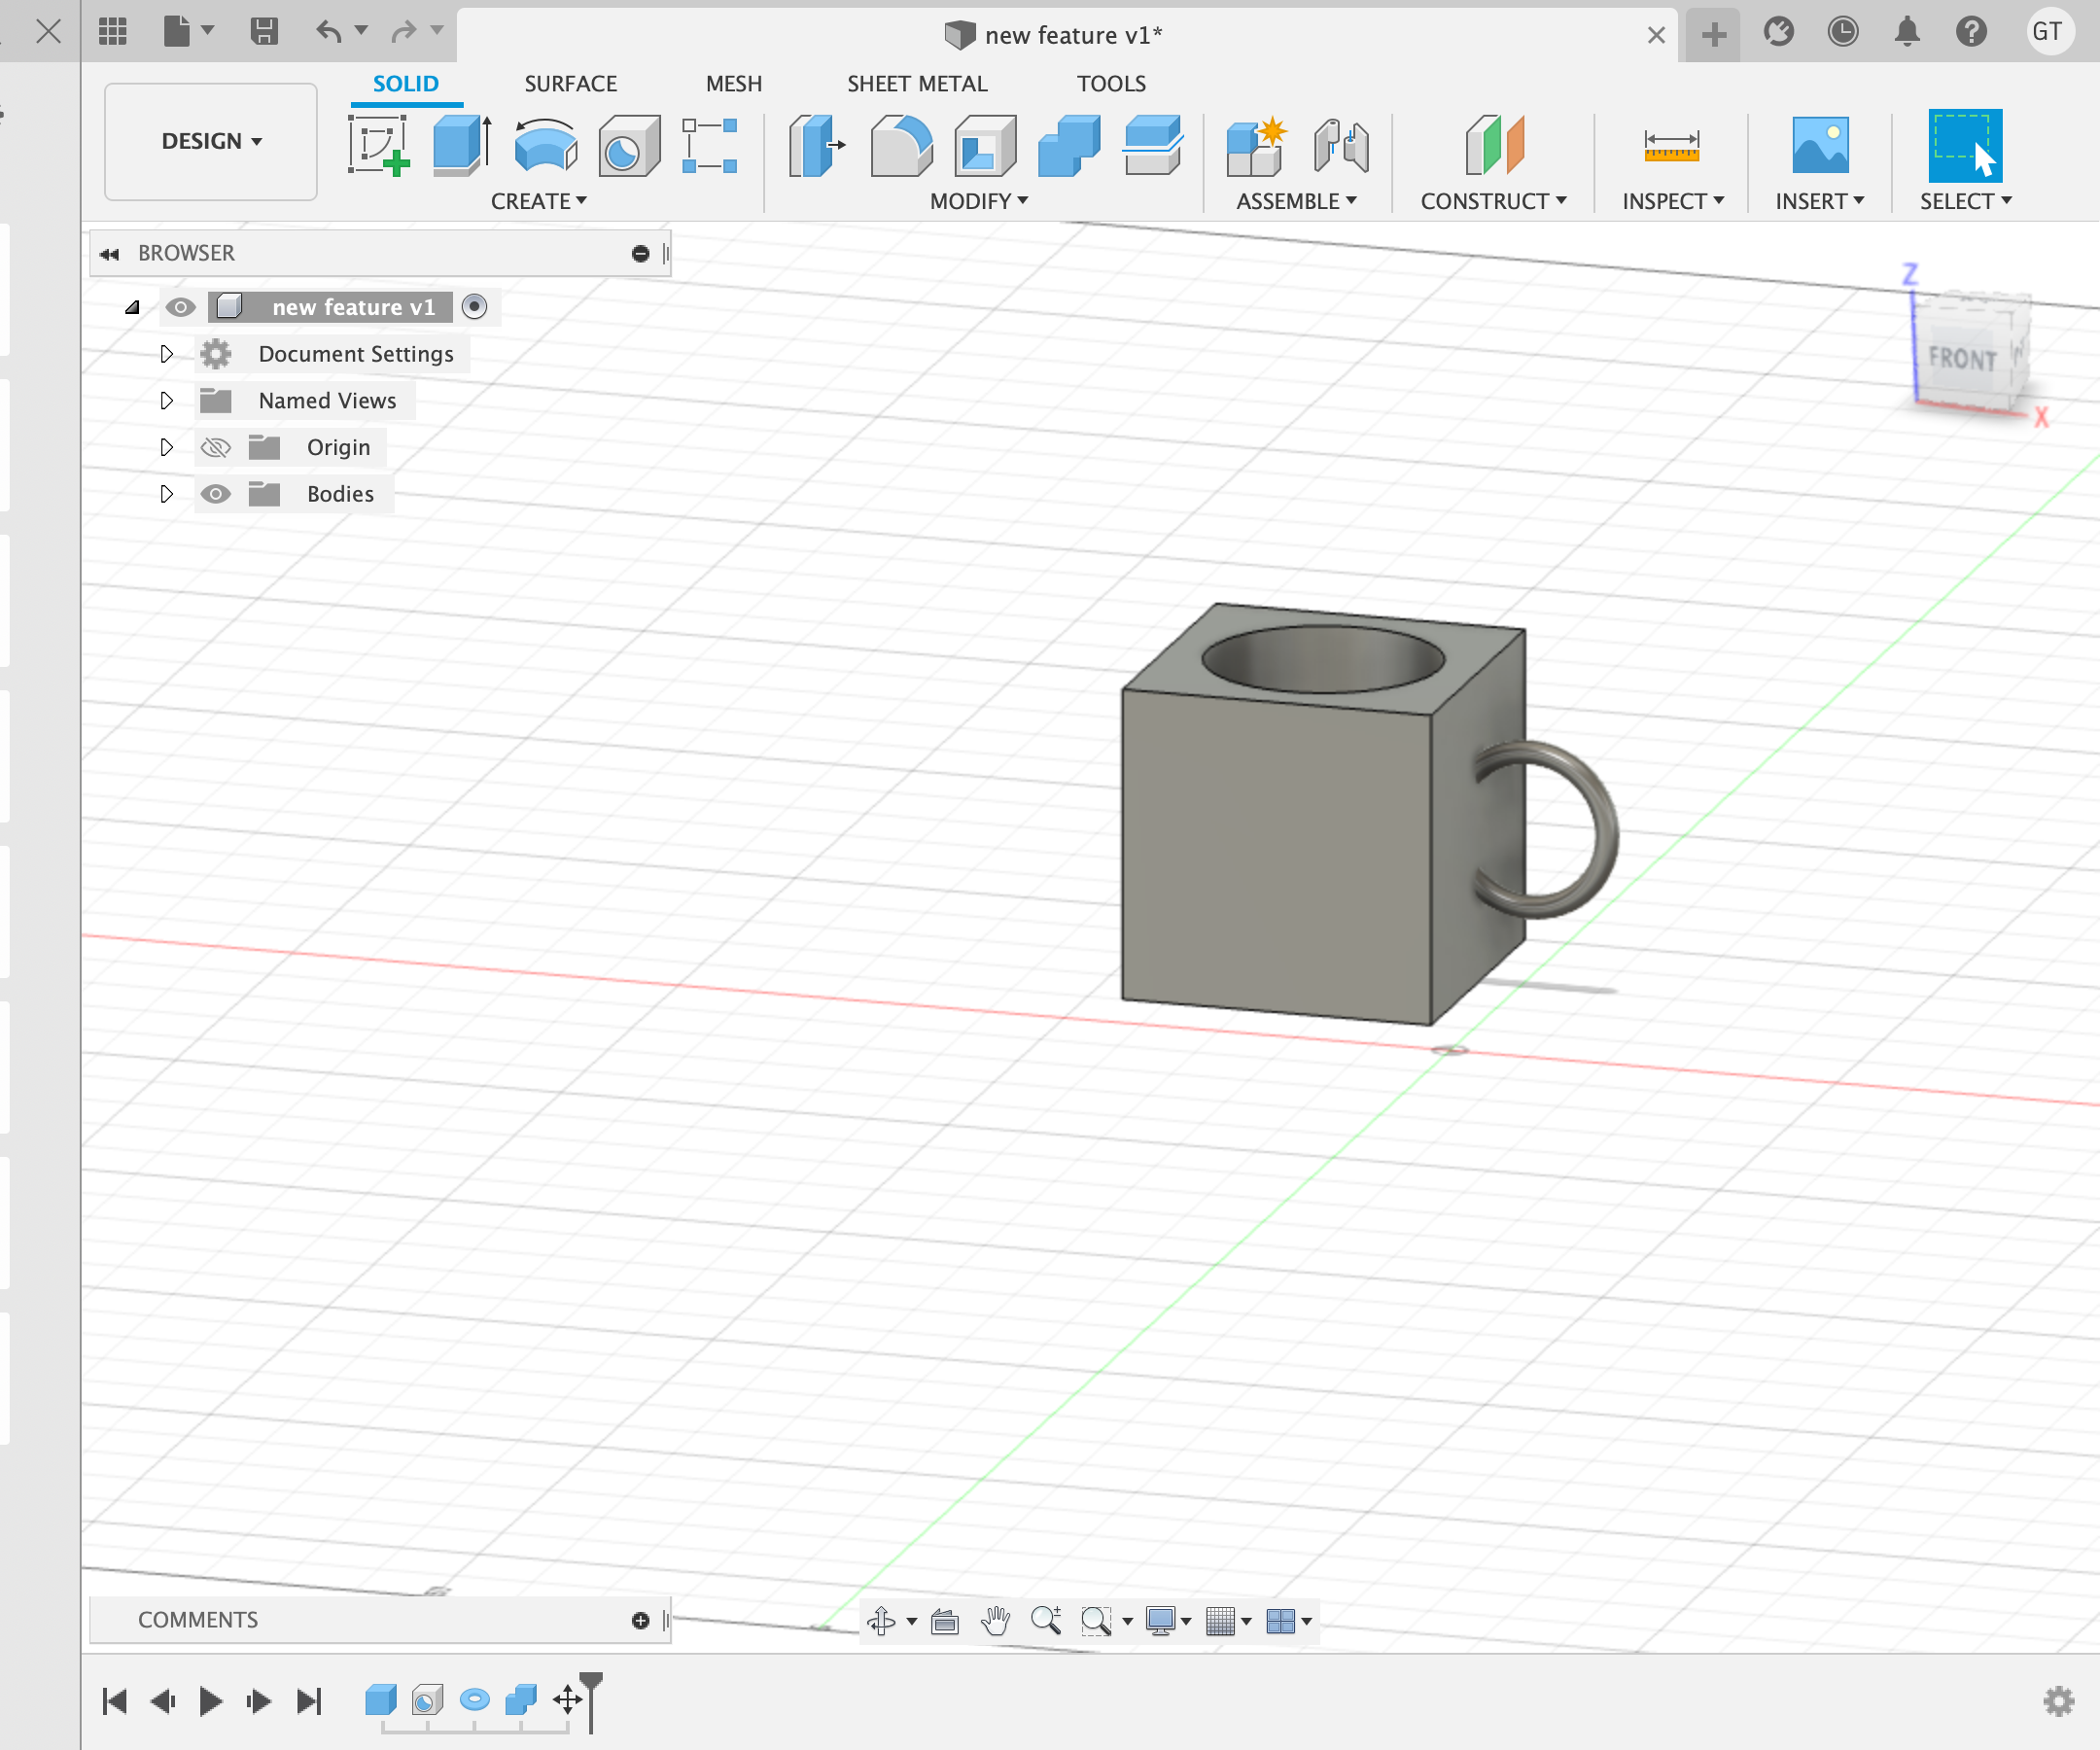Screen dimensions: 2100x1750
Task: Open Viewports layout dropdown
Action: tap(1289, 1621)
